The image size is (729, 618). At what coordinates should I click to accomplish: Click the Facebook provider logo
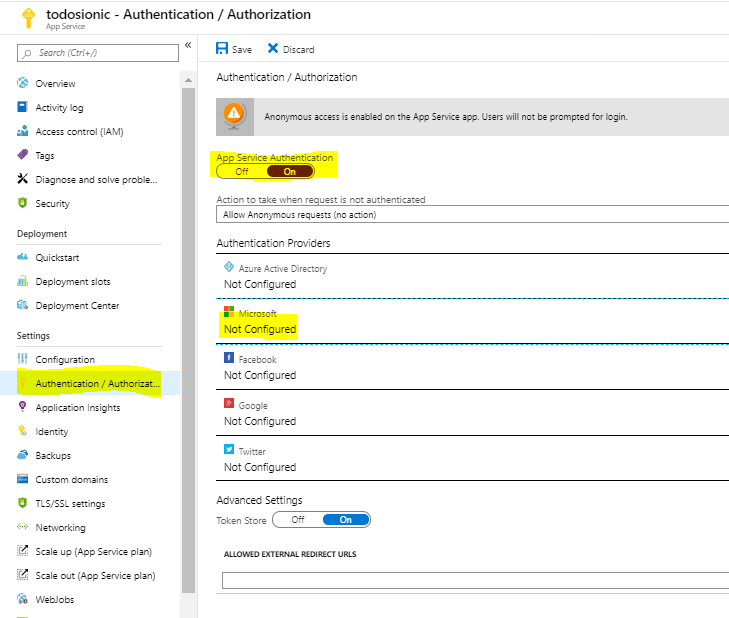click(x=229, y=358)
